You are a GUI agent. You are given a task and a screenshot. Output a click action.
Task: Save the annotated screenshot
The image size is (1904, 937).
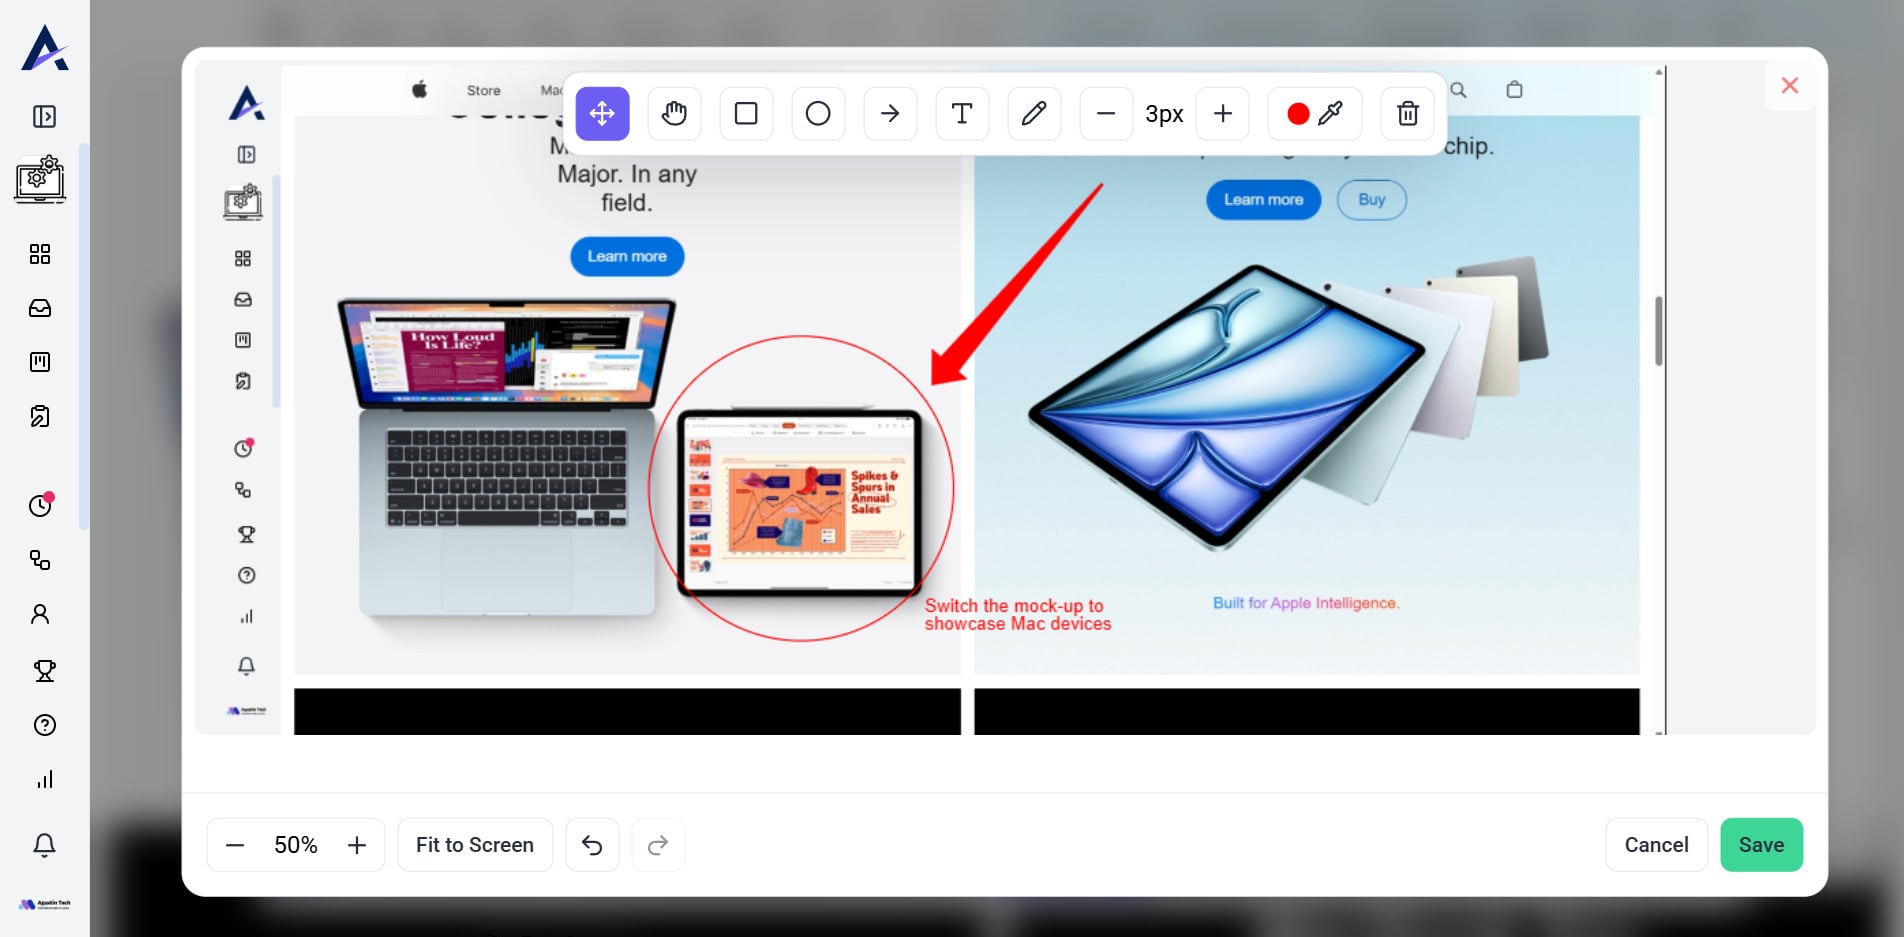click(1761, 845)
